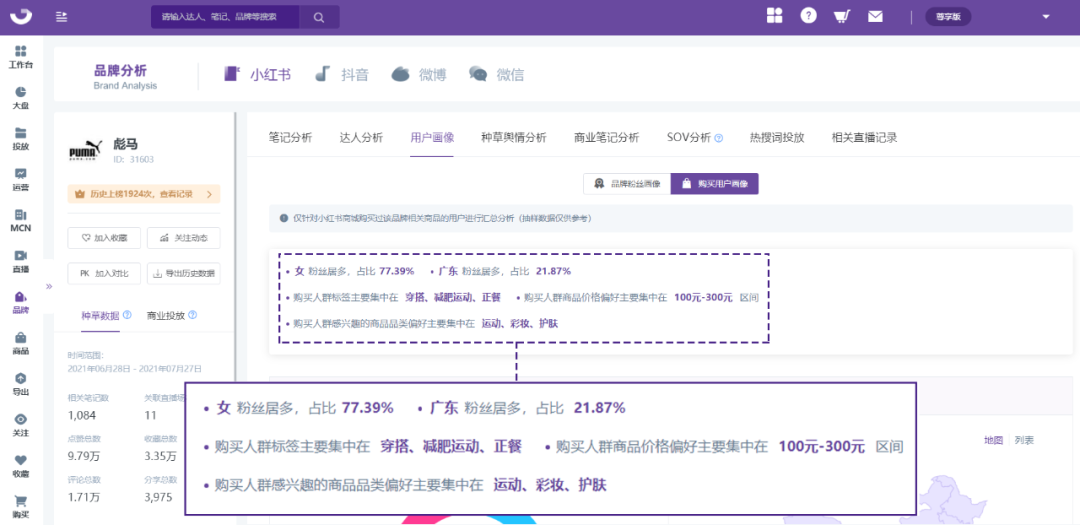Click the 列表 list view link
Screen dimensions: 1080x525
point(1024,440)
